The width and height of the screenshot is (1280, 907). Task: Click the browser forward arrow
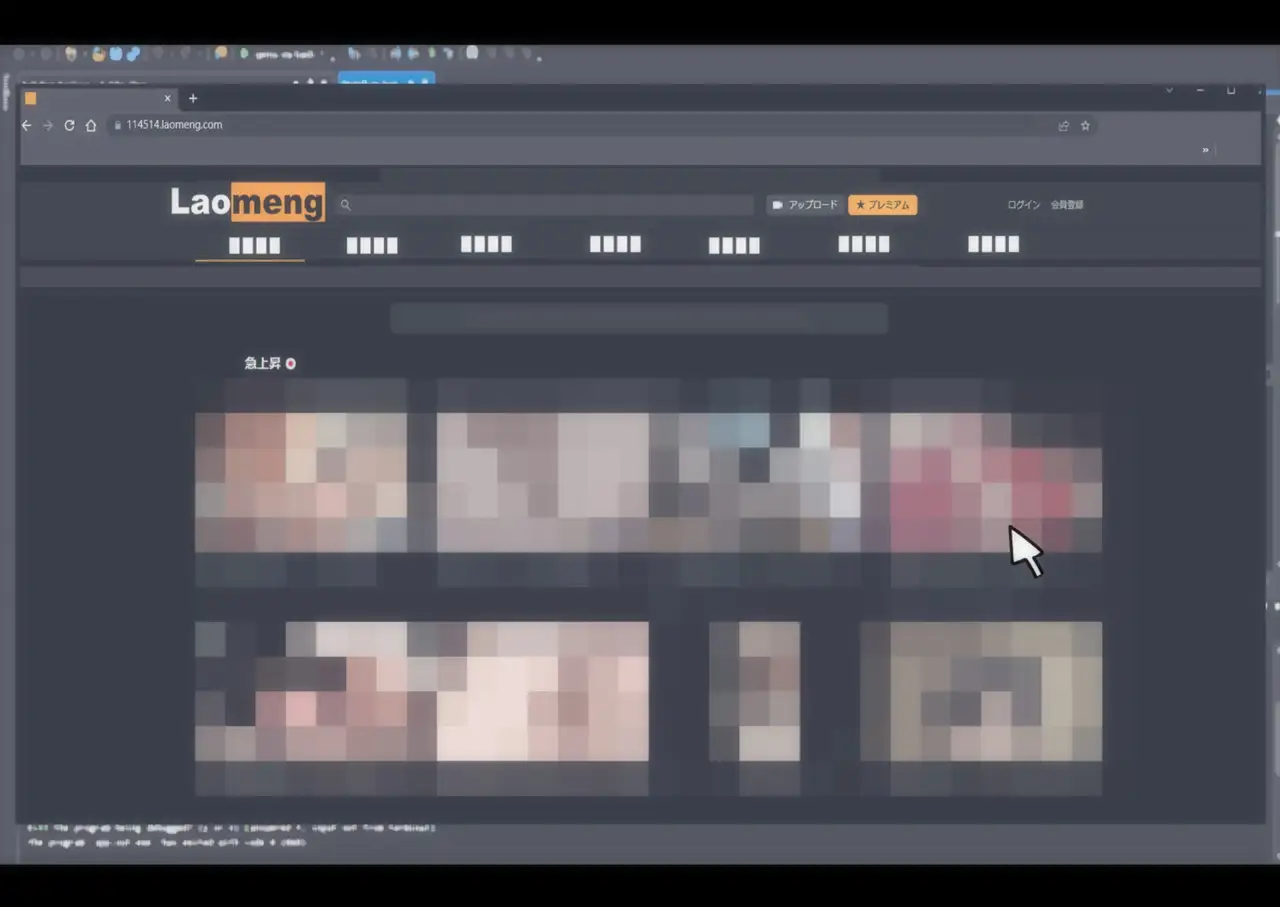click(48, 126)
